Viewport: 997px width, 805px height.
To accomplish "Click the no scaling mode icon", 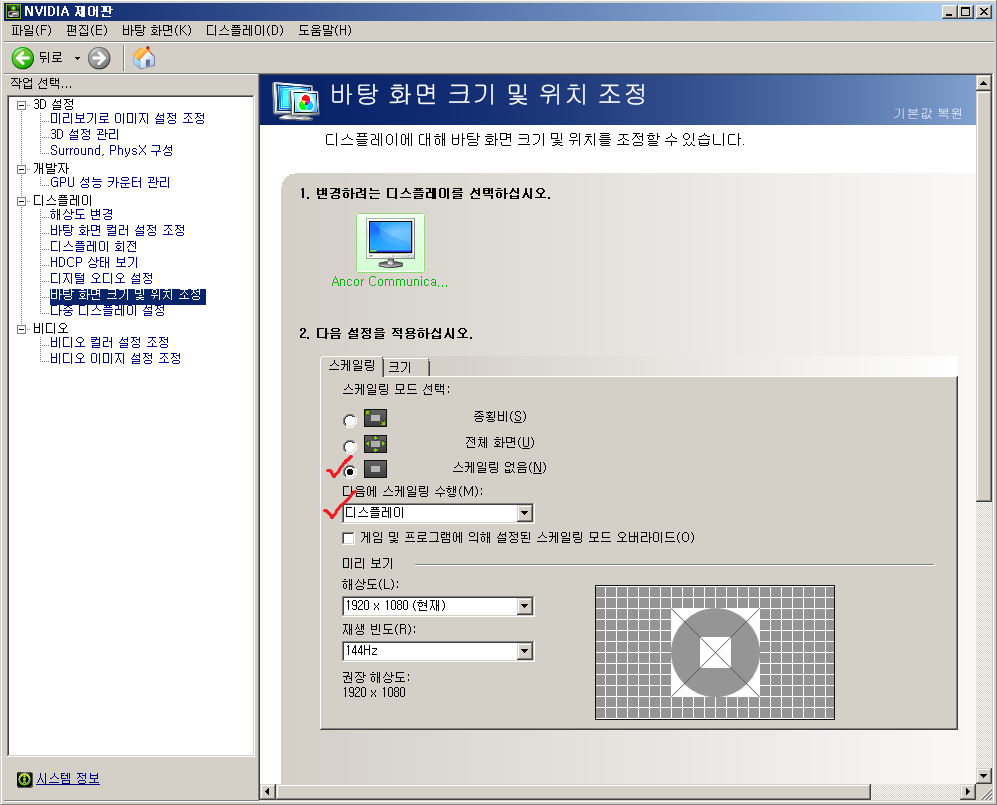I will pyautogui.click(x=375, y=469).
